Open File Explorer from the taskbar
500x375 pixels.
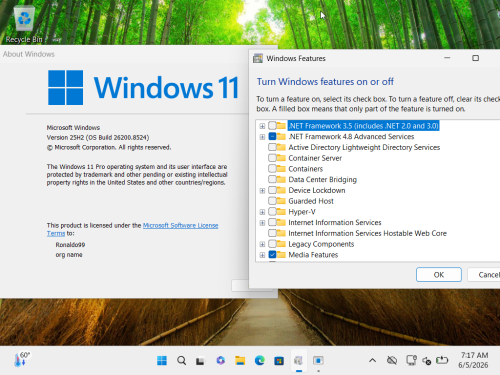pos(240,361)
